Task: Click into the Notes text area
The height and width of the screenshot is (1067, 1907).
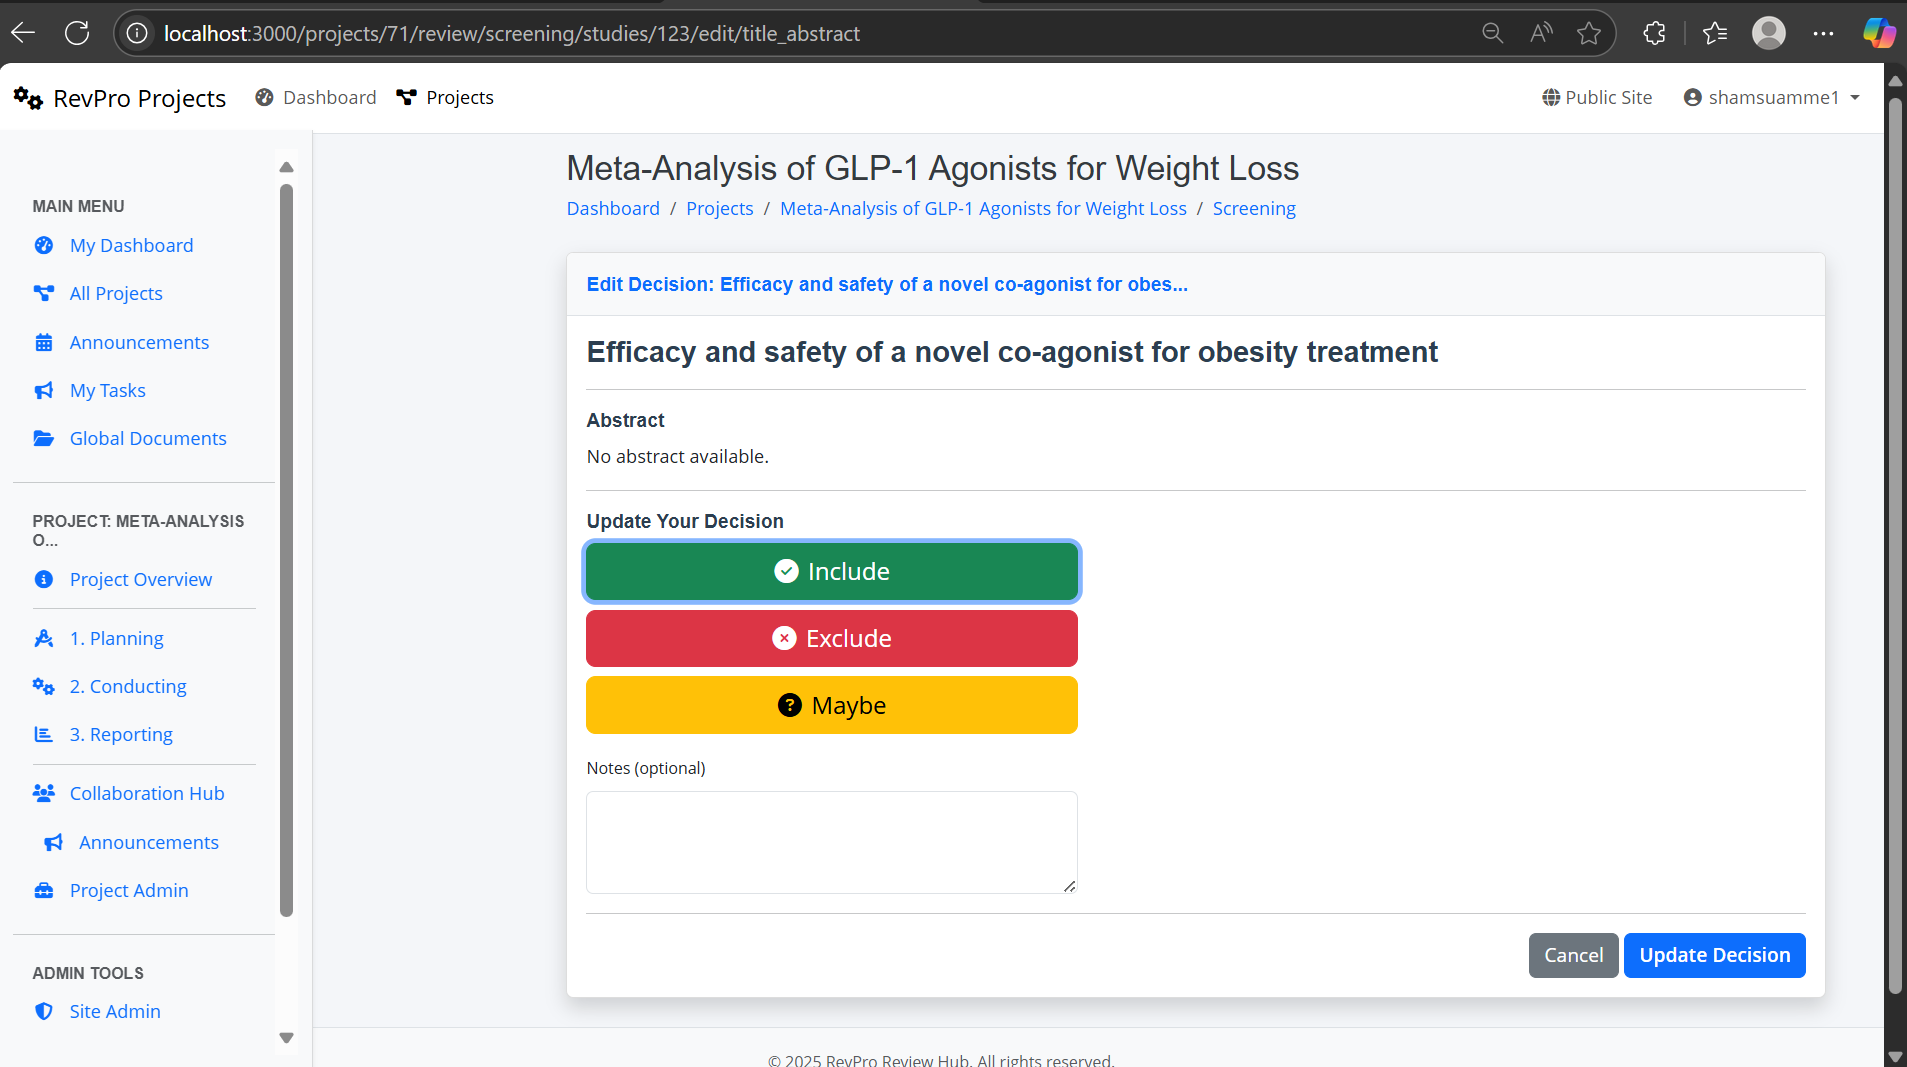Action: pos(831,842)
